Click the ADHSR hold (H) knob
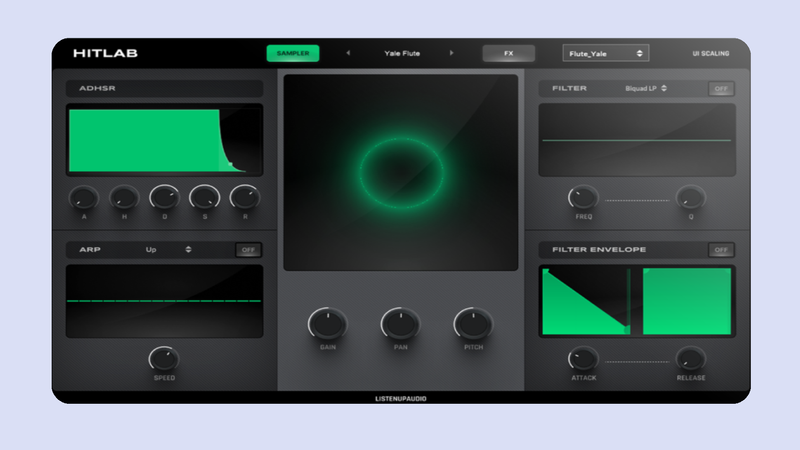Viewport: 800px width, 450px height. click(124, 198)
